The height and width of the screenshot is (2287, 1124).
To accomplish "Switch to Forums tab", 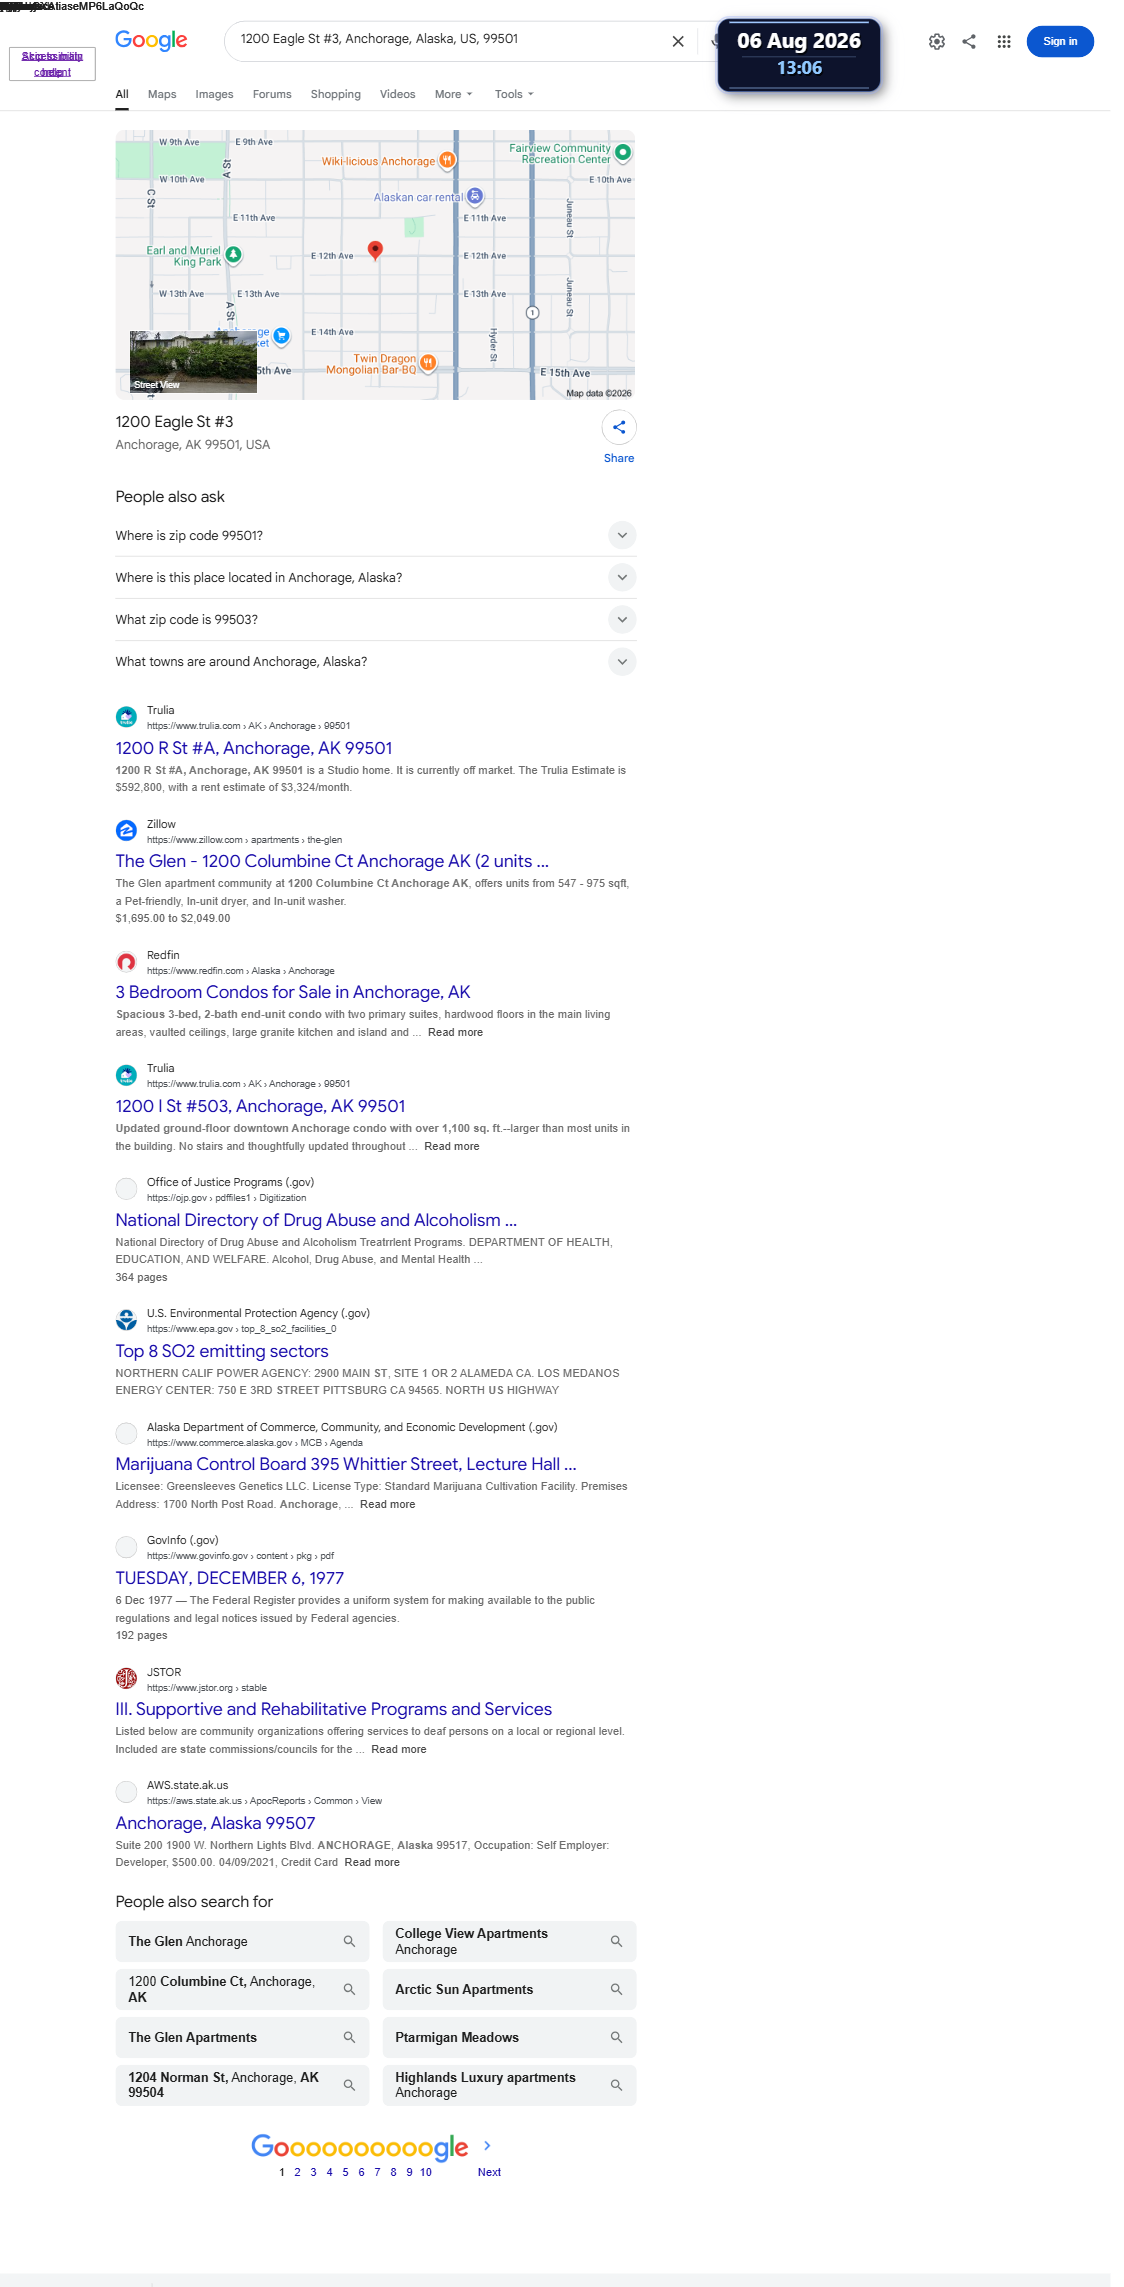I will [272, 94].
